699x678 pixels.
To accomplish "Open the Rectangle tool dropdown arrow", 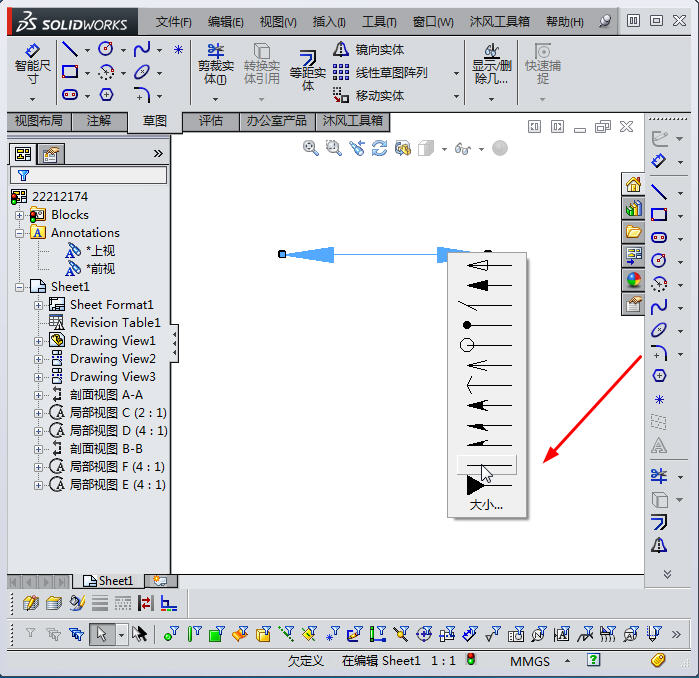I will click(x=88, y=72).
